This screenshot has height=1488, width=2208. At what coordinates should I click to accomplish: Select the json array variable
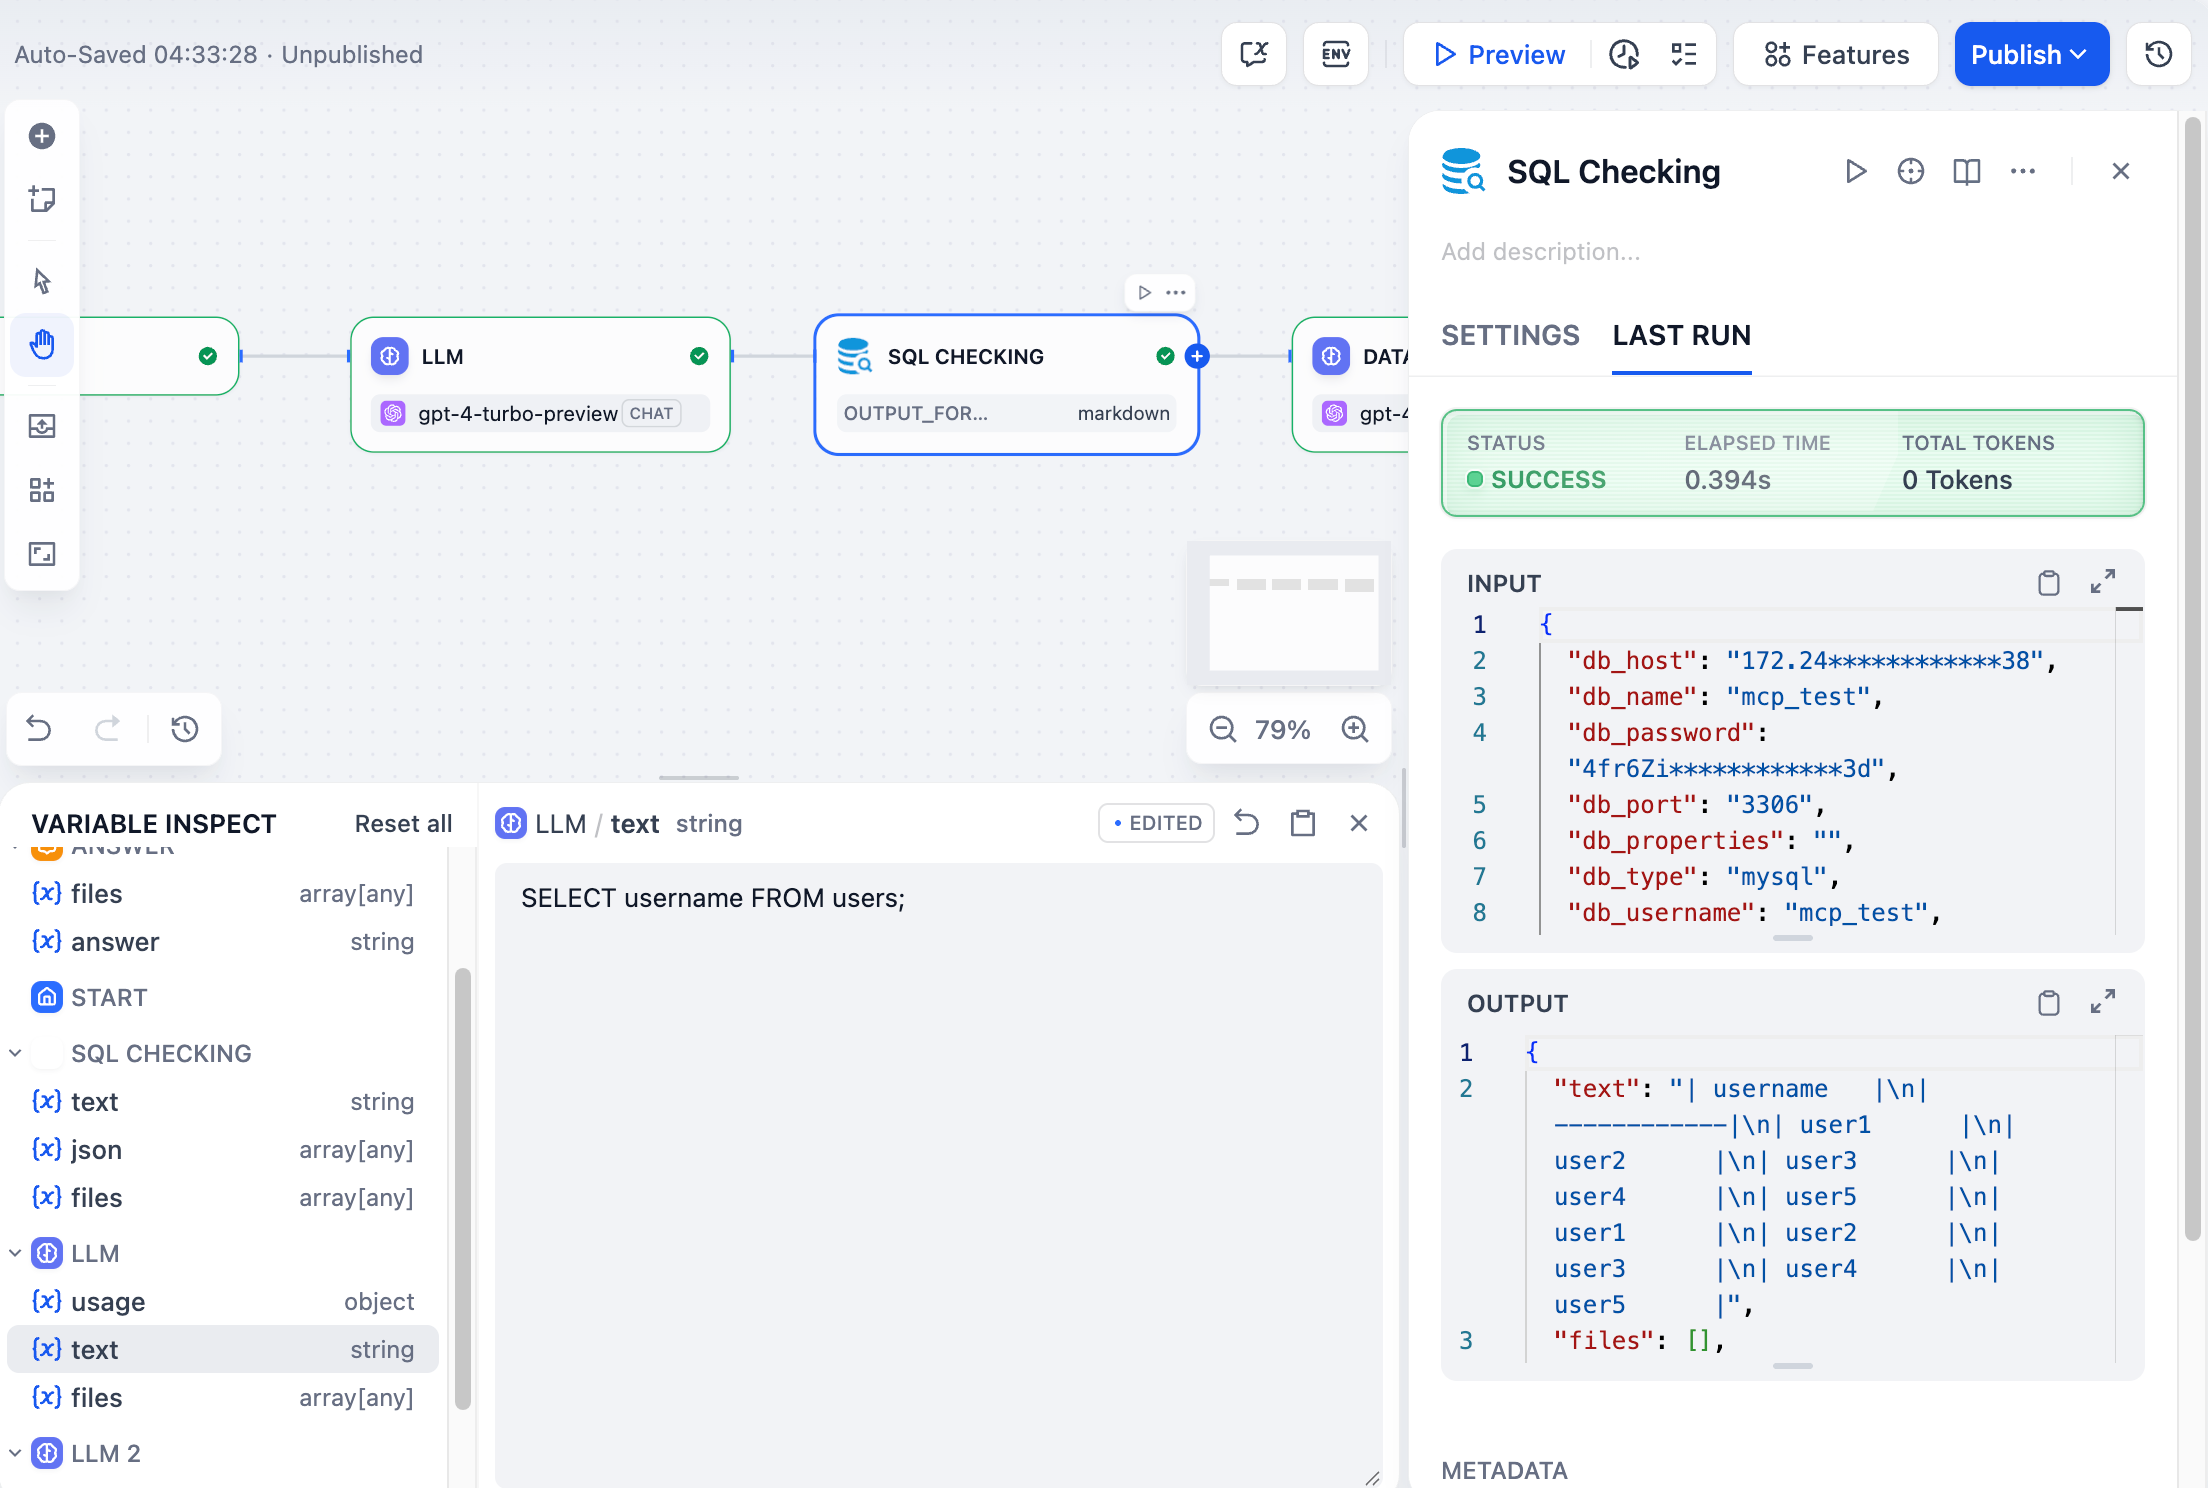click(223, 1150)
